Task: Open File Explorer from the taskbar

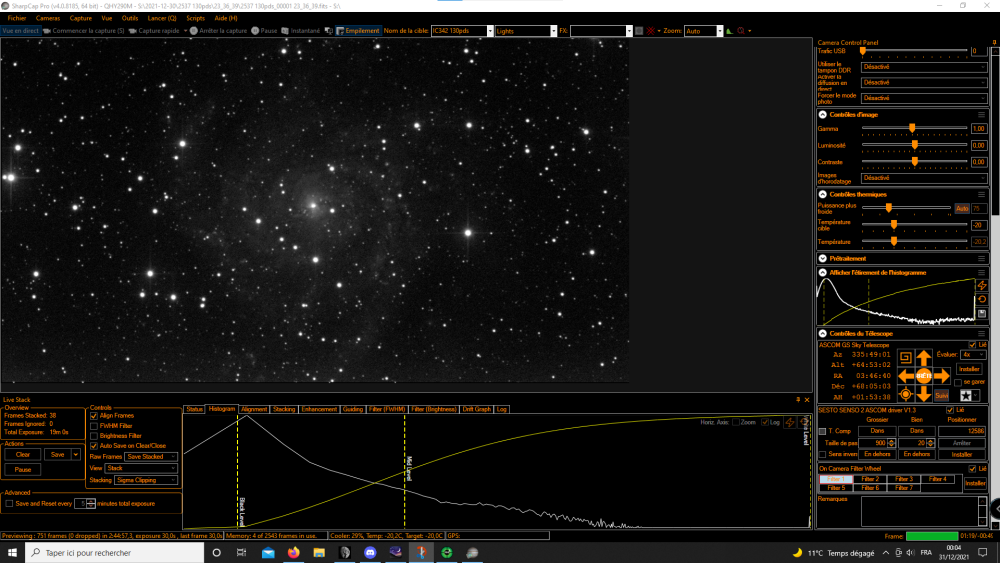Action: click(319, 553)
